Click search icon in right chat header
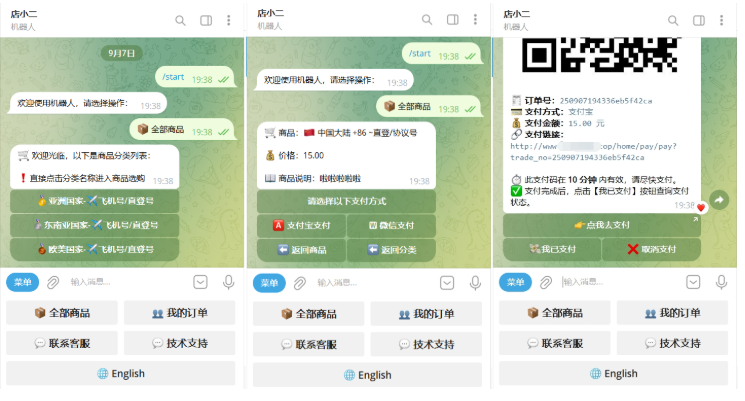The width and height of the screenshot is (745, 401). coord(673,20)
